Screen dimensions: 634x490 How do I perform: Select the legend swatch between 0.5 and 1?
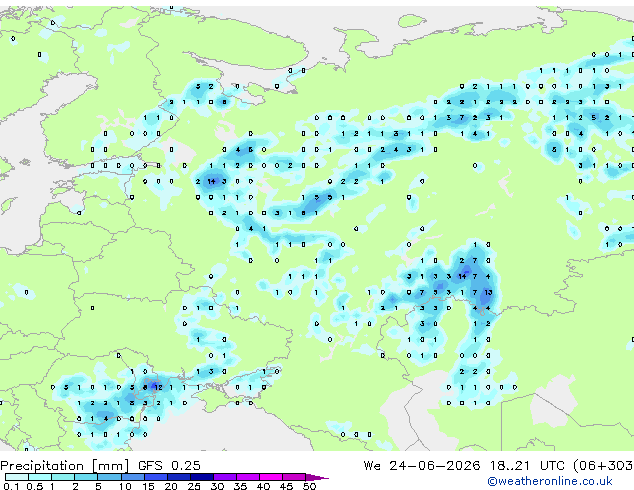click(40, 477)
